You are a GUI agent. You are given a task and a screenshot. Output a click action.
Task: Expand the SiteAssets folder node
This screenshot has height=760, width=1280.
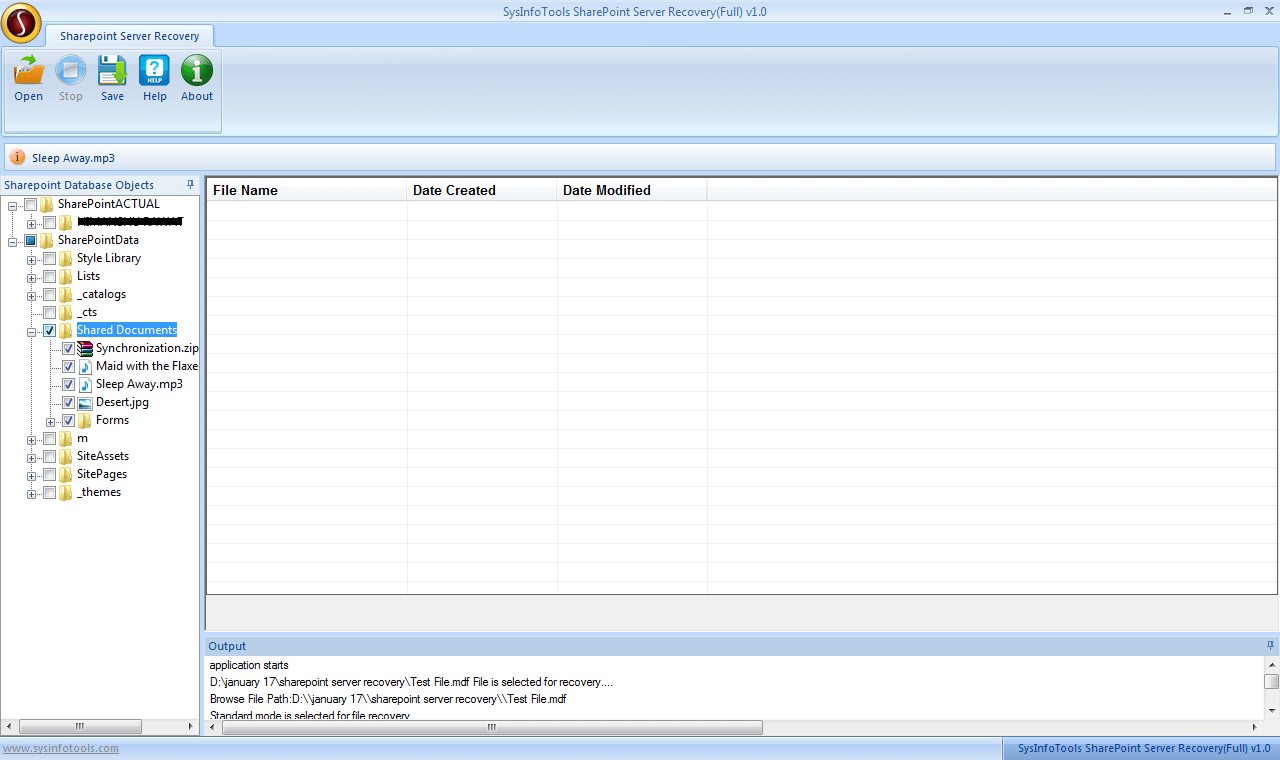(x=32, y=457)
